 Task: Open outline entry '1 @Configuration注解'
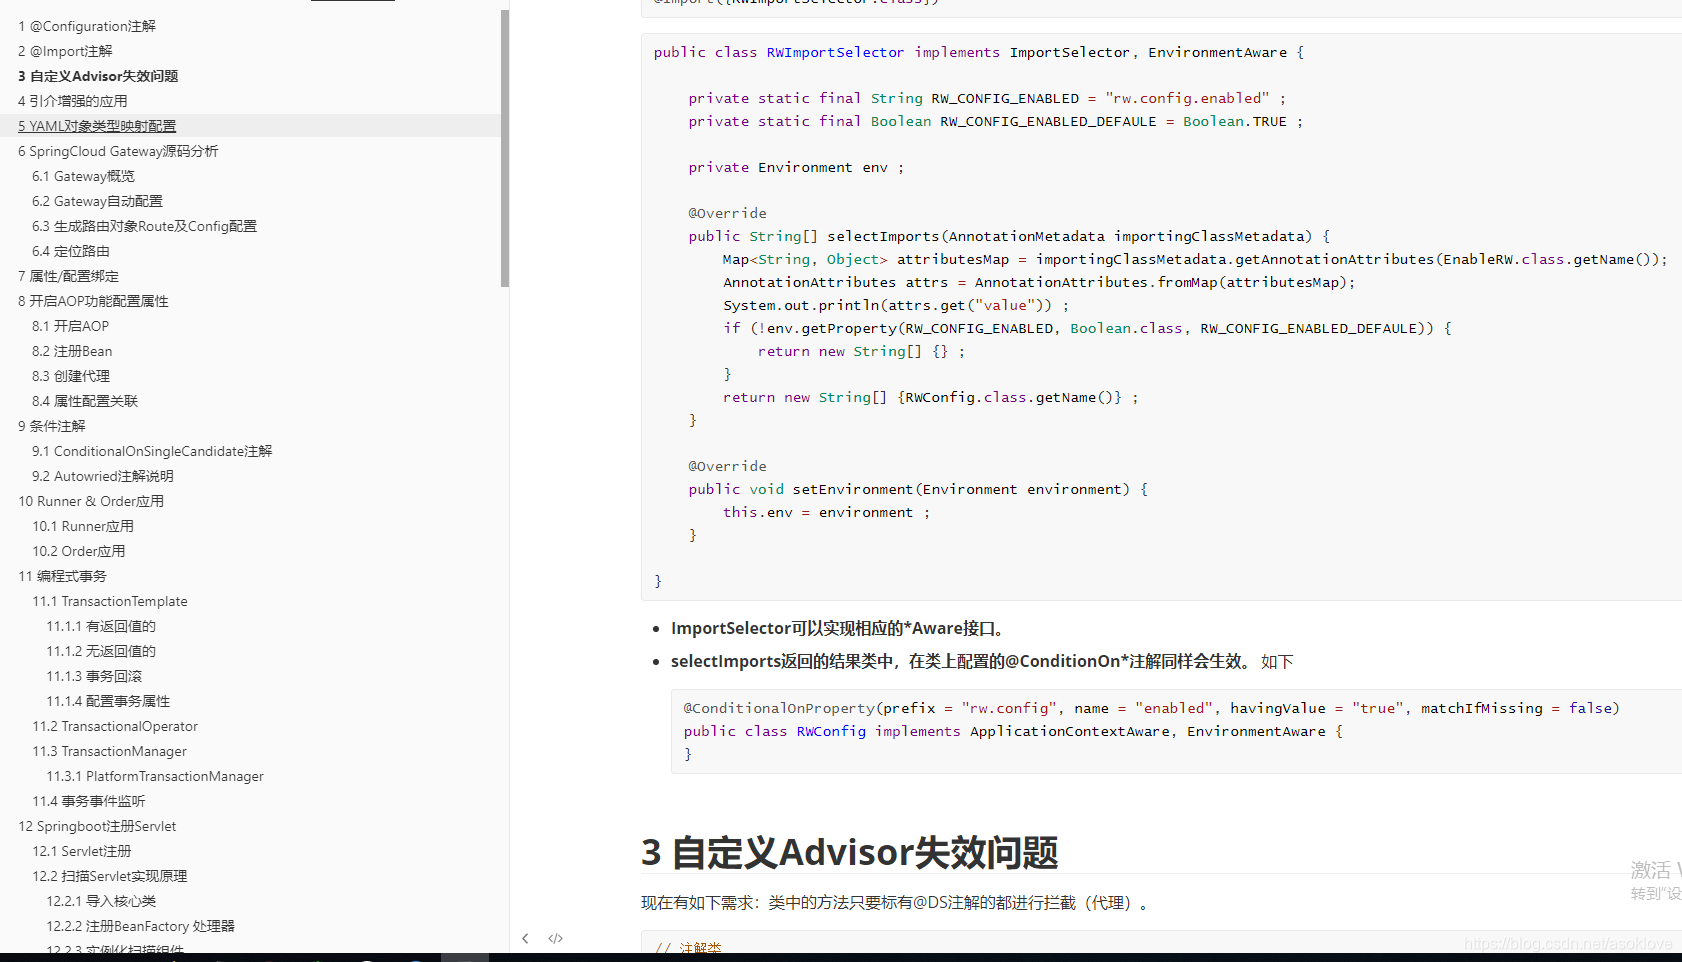(87, 26)
